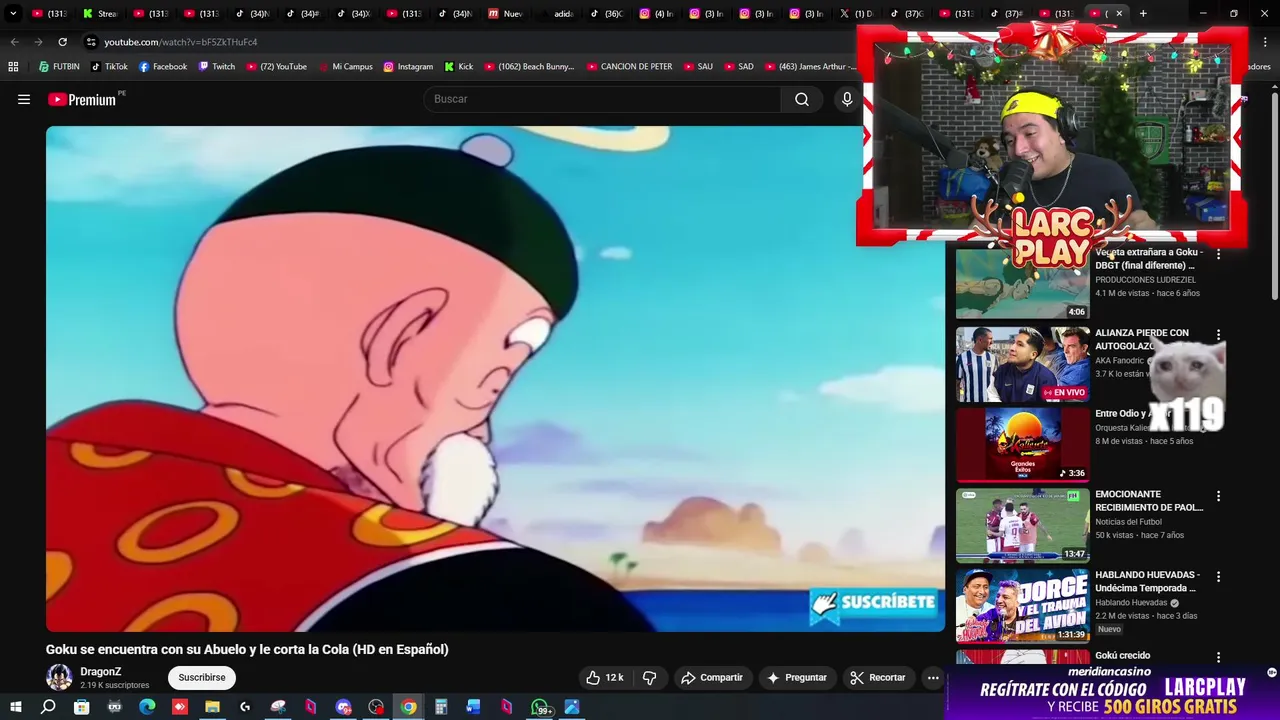Open options for the Vegeta extraña a Goku video
This screenshot has height=720, width=1280.
point(1218,254)
